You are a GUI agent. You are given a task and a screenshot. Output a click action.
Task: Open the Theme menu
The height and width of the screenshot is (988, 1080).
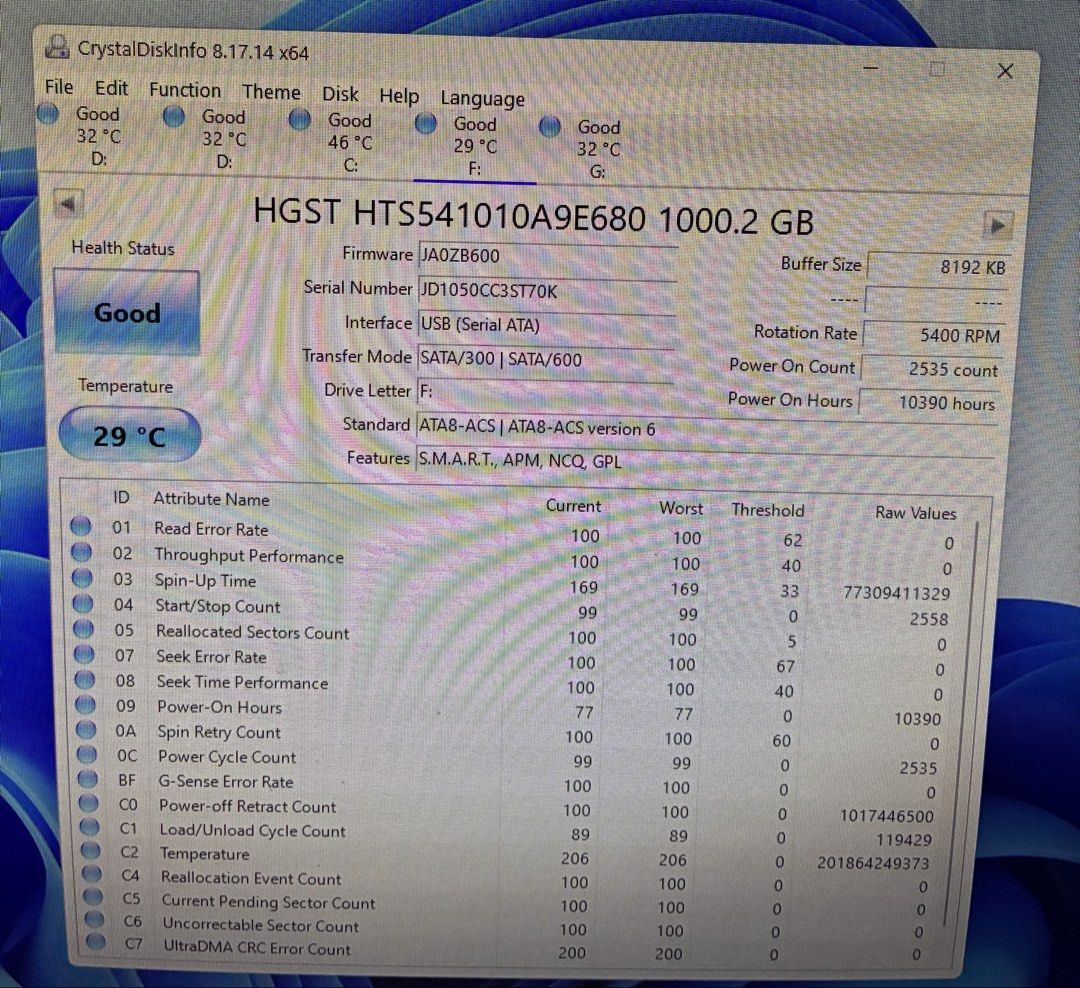tap(271, 92)
